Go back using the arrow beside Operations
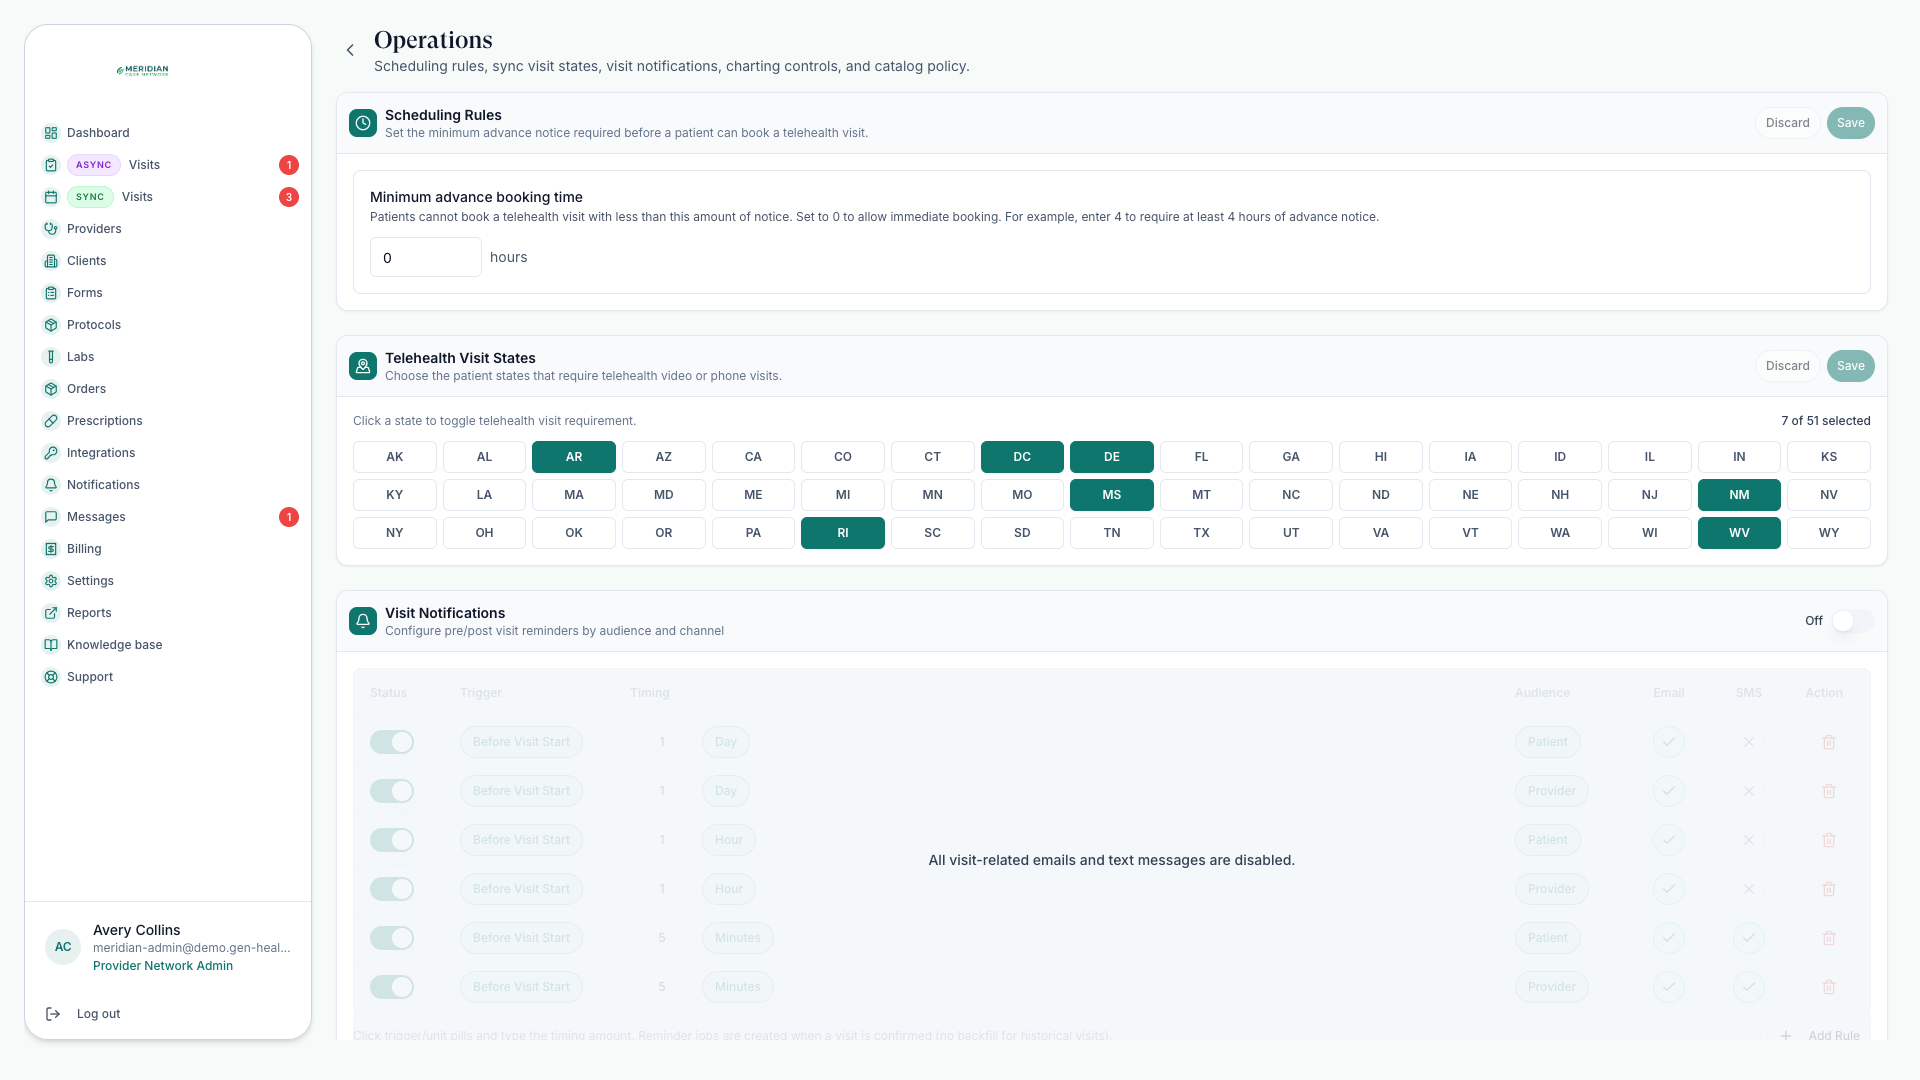Screen dimensions: 1920x1080 coord(350,50)
